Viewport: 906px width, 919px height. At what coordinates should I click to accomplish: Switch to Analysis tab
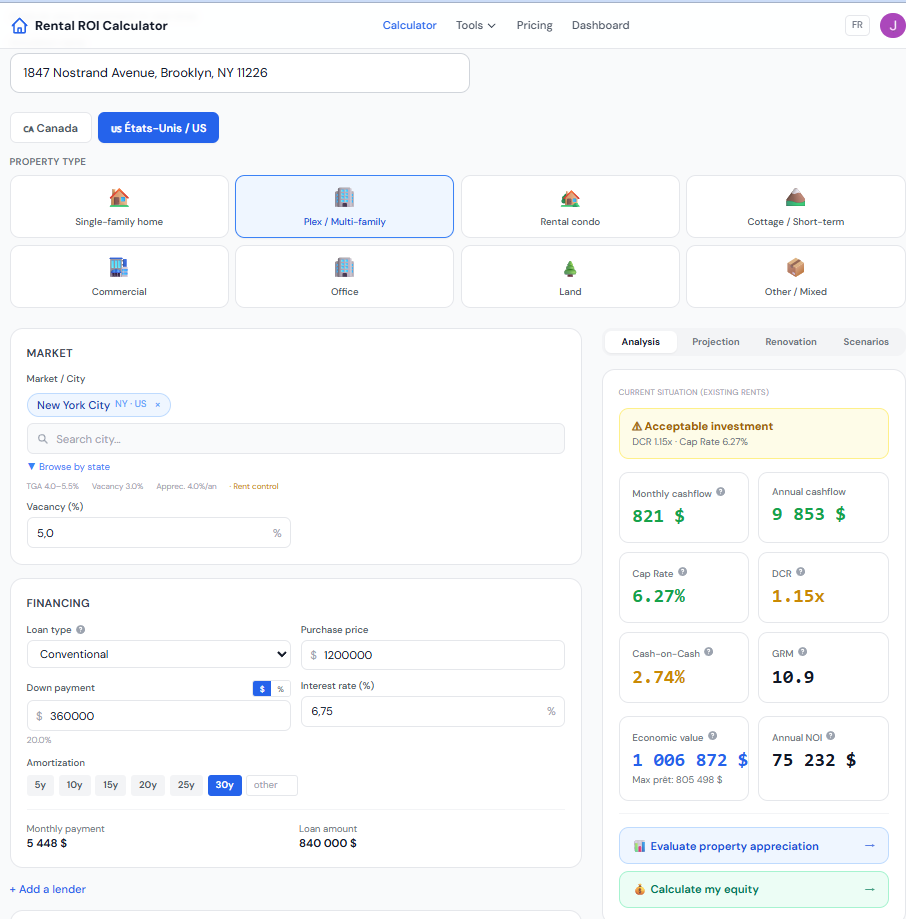[x=641, y=342]
